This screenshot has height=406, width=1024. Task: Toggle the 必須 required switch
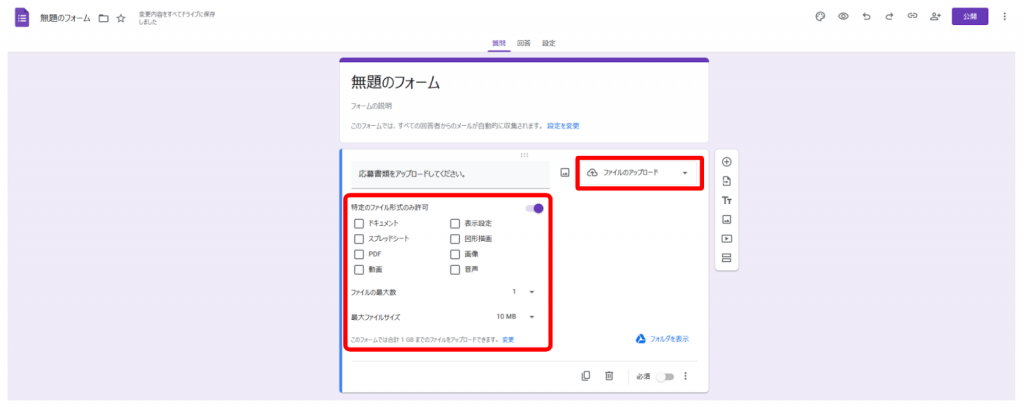[x=665, y=377]
